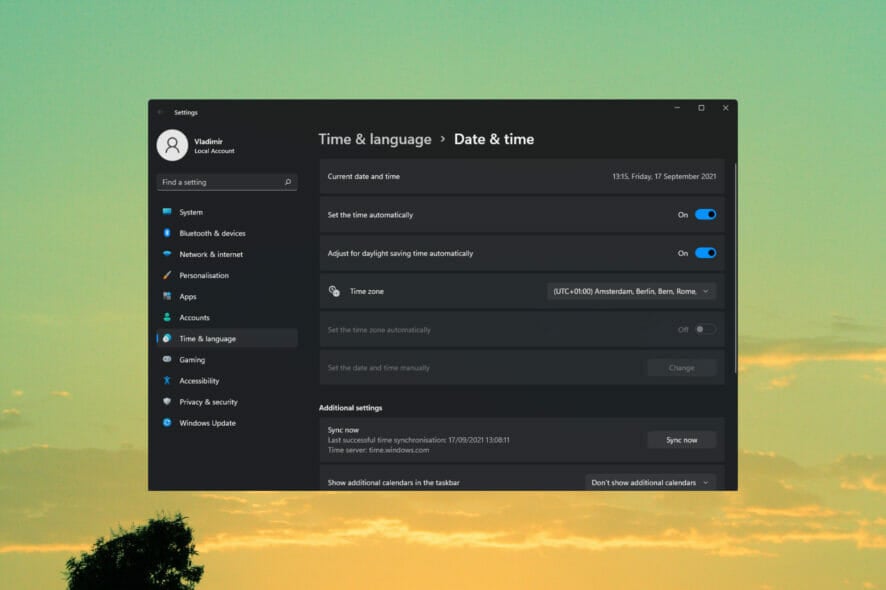Click Time & language breadcrumb link
886x590 pixels.
pos(375,139)
